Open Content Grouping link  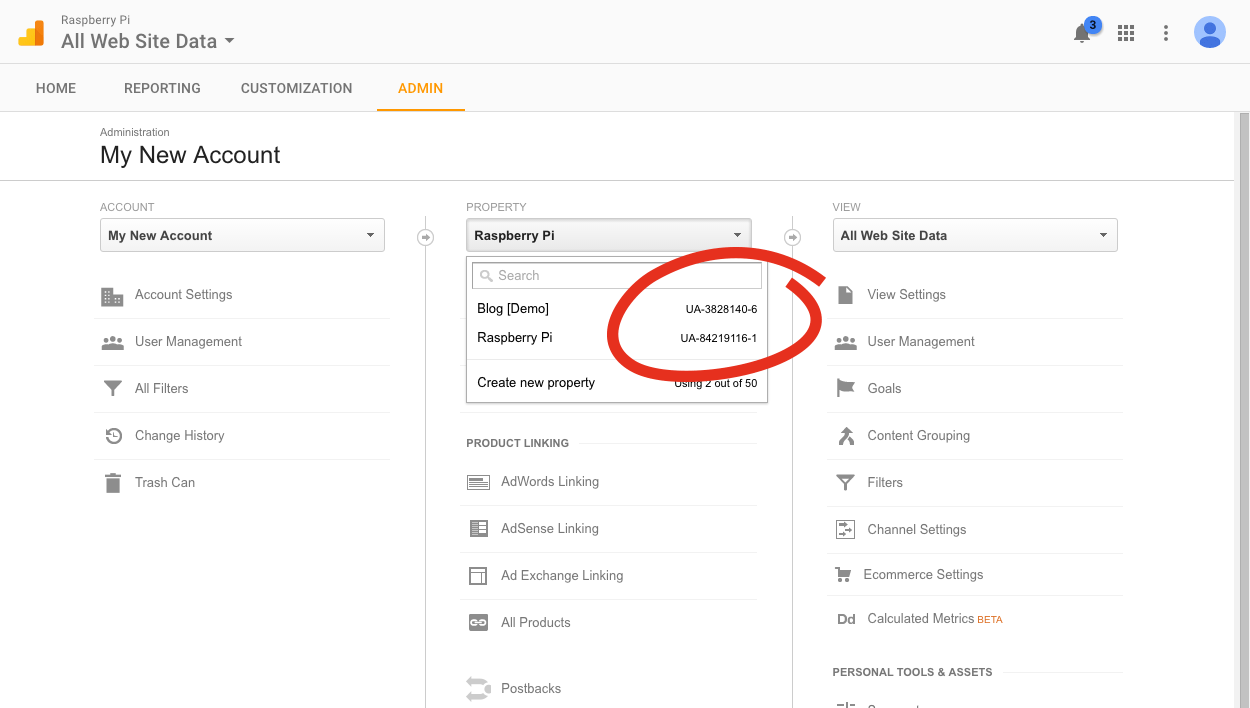coord(918,436)
